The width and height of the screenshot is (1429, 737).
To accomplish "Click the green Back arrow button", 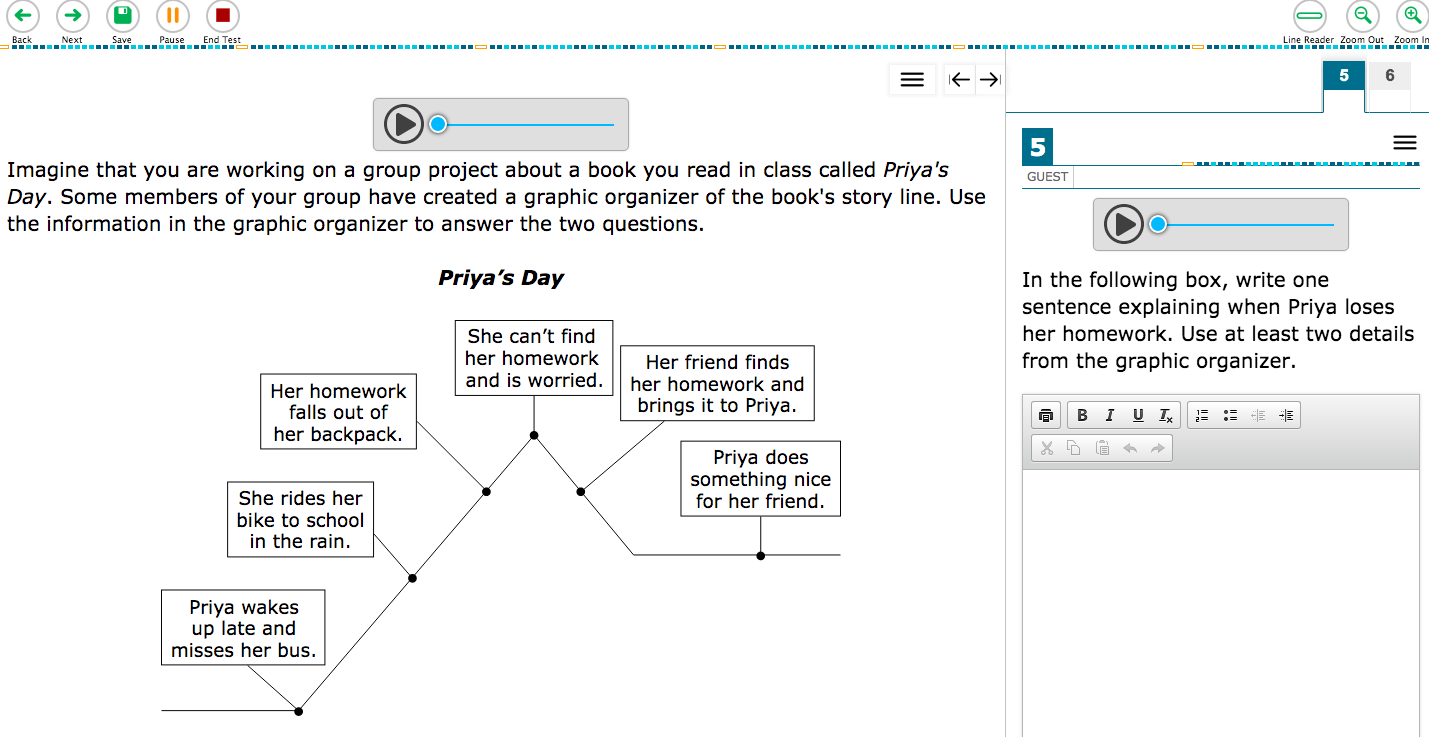I will (x=22, y=16).
